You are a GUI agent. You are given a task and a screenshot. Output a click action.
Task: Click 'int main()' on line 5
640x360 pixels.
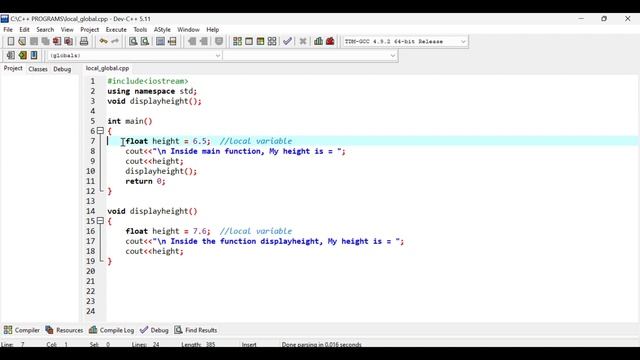[130, 121]
